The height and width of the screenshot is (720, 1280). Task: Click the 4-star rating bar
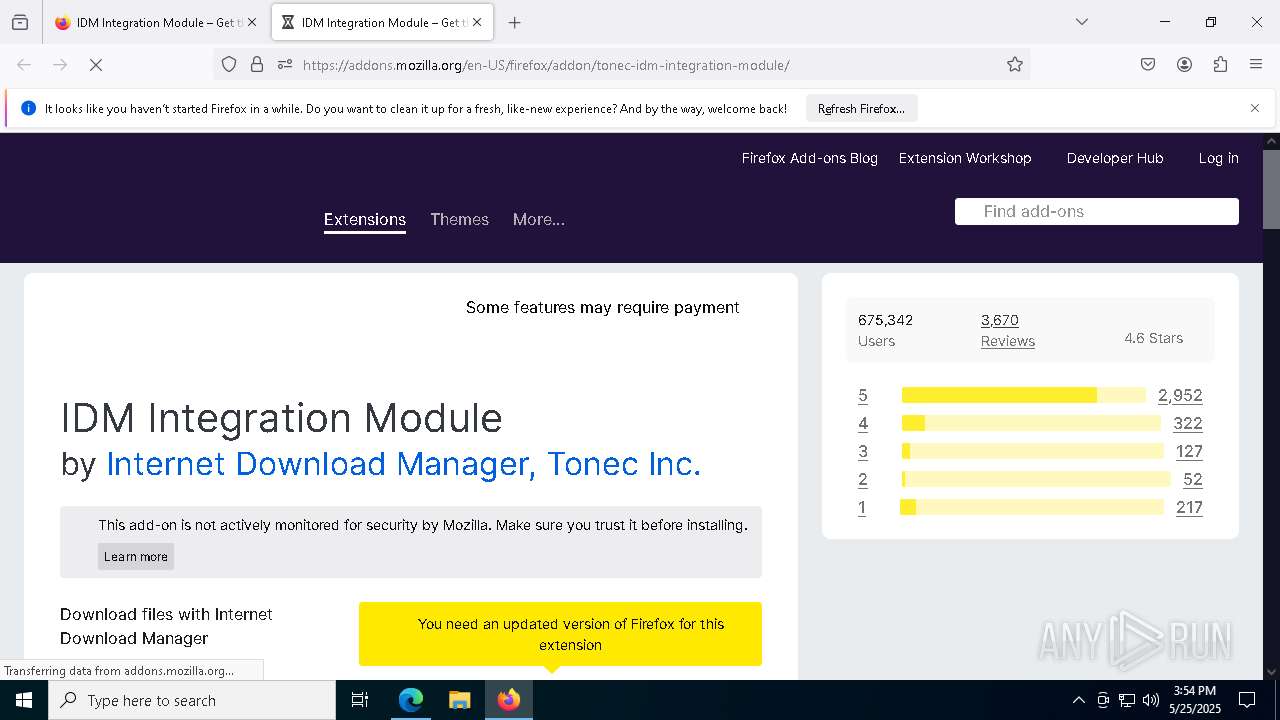[1031, 423]
